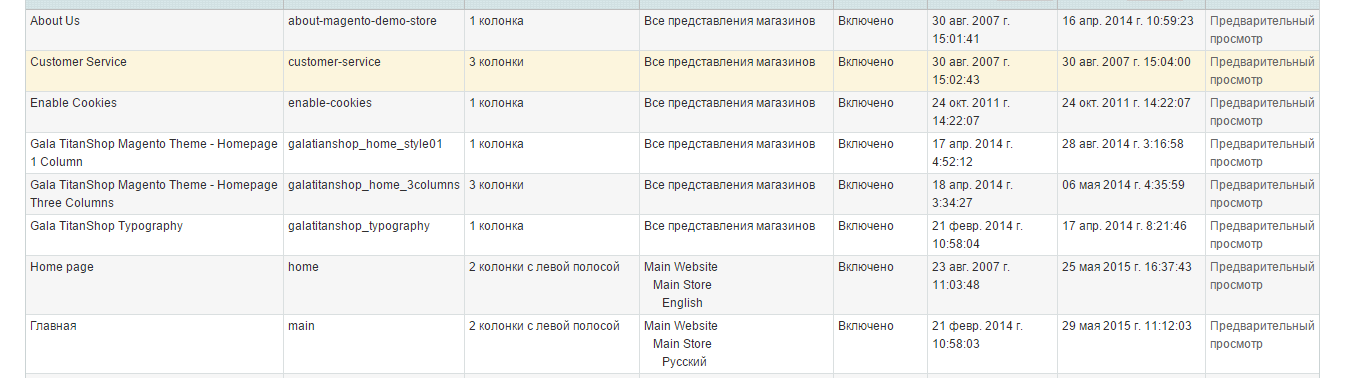Screen dimensions: 1345x378
Task: Open preview link for Home page row
Action: (1262, 276)
